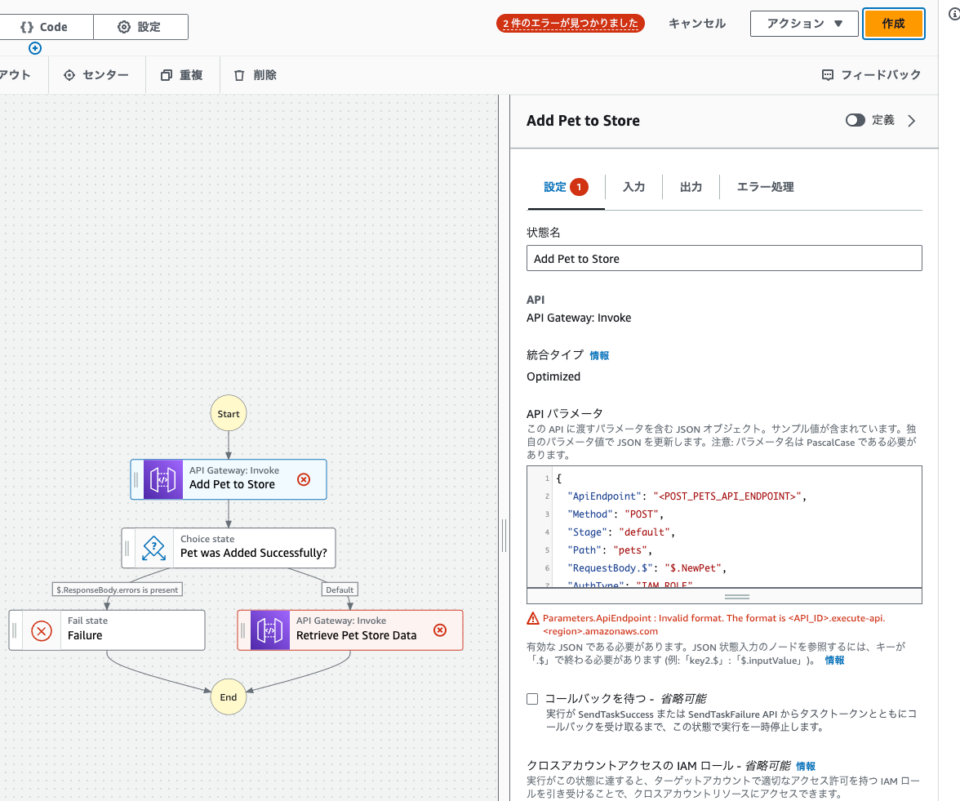
Task: Click the センター toolbar button
Action: pos(97,75)
